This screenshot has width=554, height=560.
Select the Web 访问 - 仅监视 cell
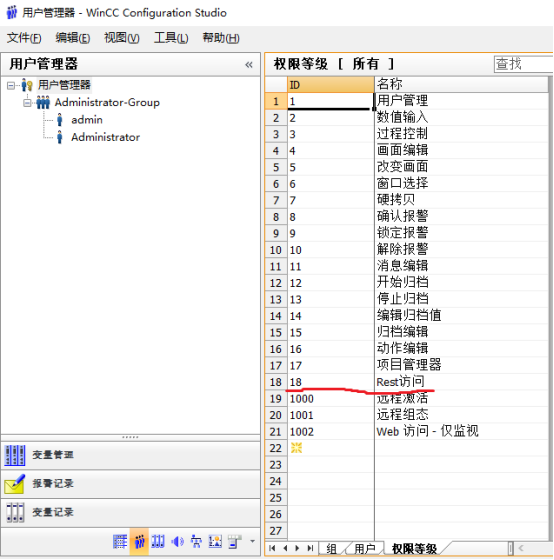click(x=461, y=431)
